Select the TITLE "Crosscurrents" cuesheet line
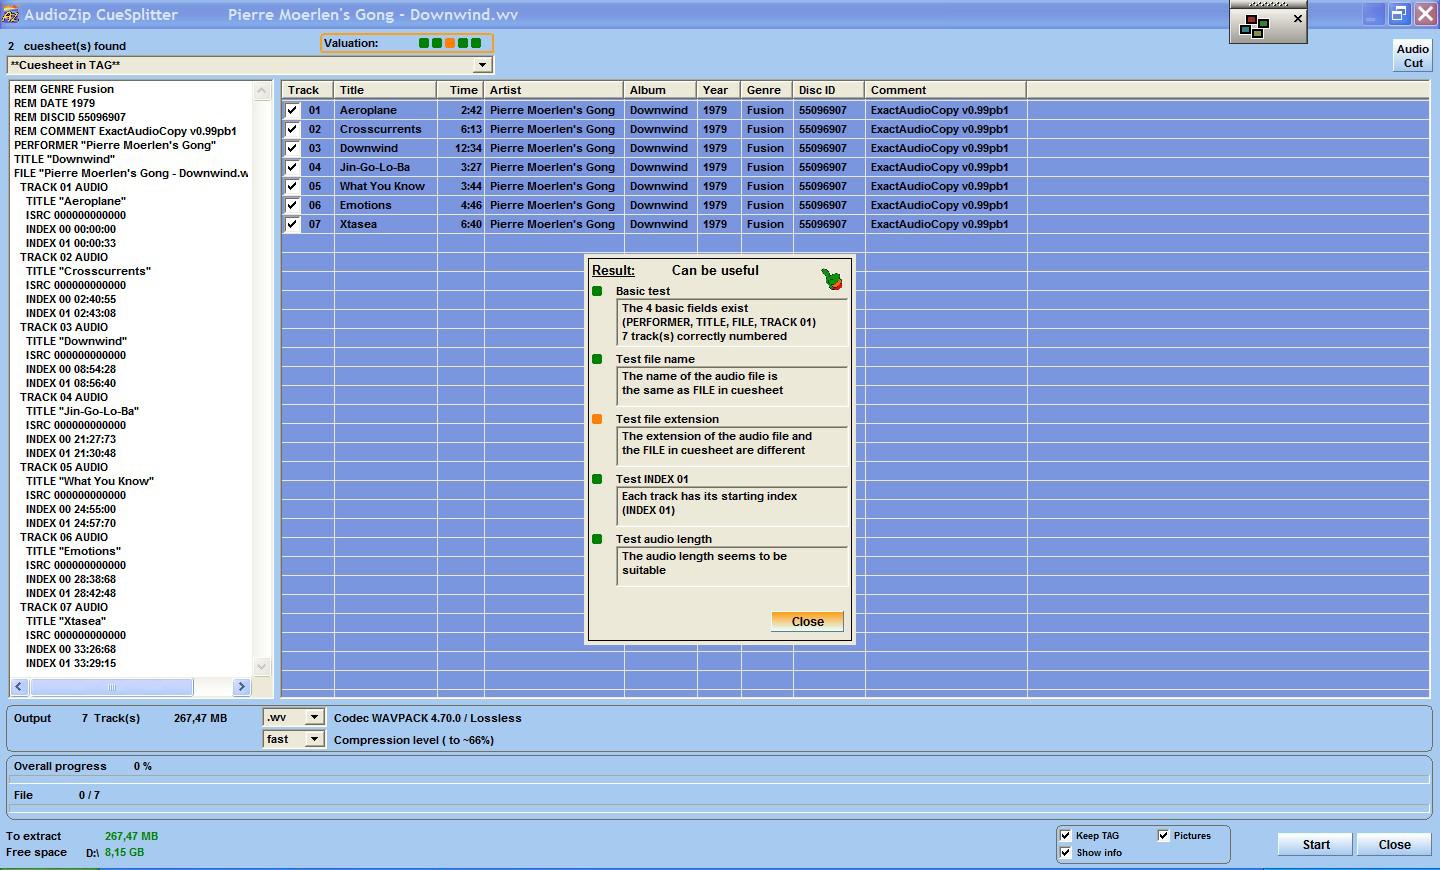 [88, 271]
